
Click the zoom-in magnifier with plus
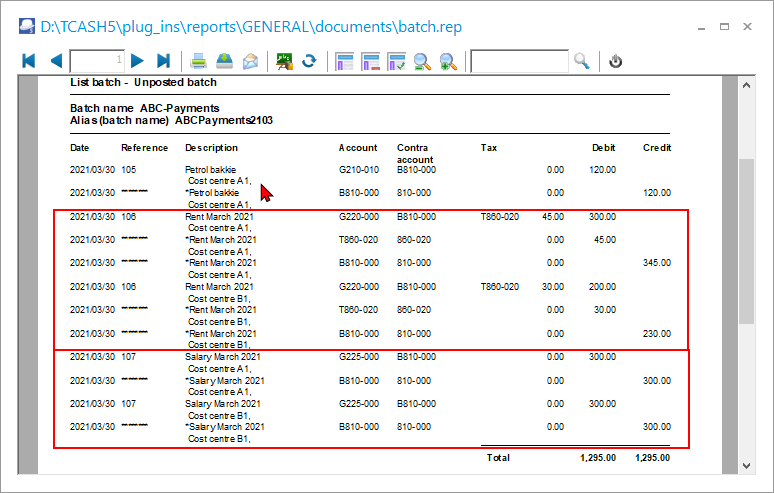[x=448, y=62]
